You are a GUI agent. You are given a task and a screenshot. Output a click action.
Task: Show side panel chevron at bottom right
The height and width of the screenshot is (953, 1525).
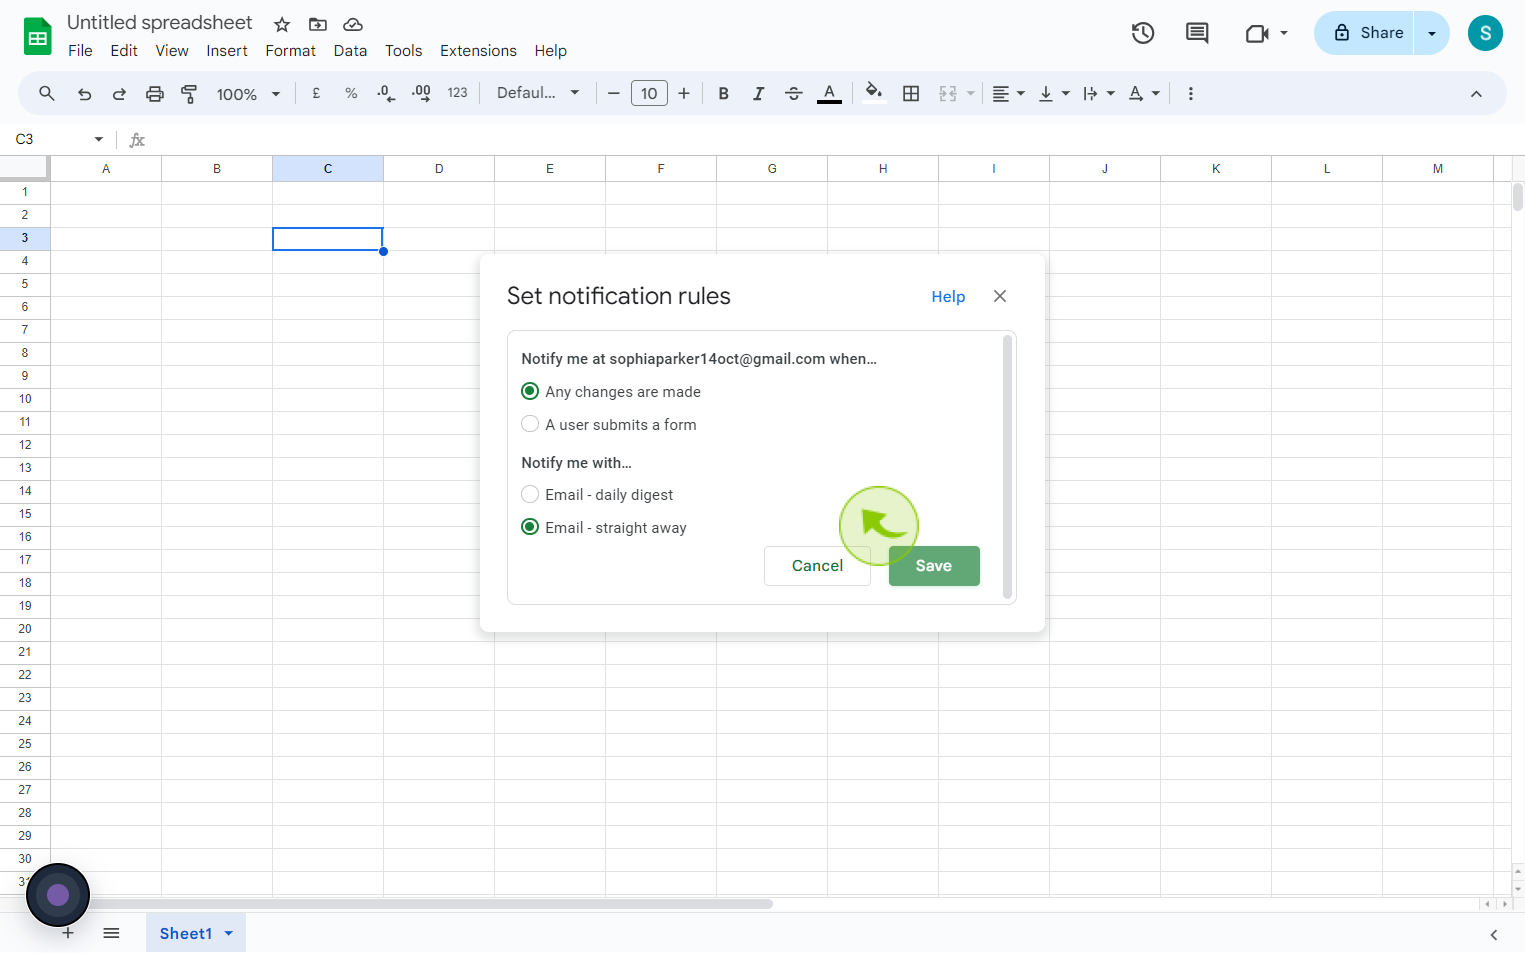pos(1494,934)
